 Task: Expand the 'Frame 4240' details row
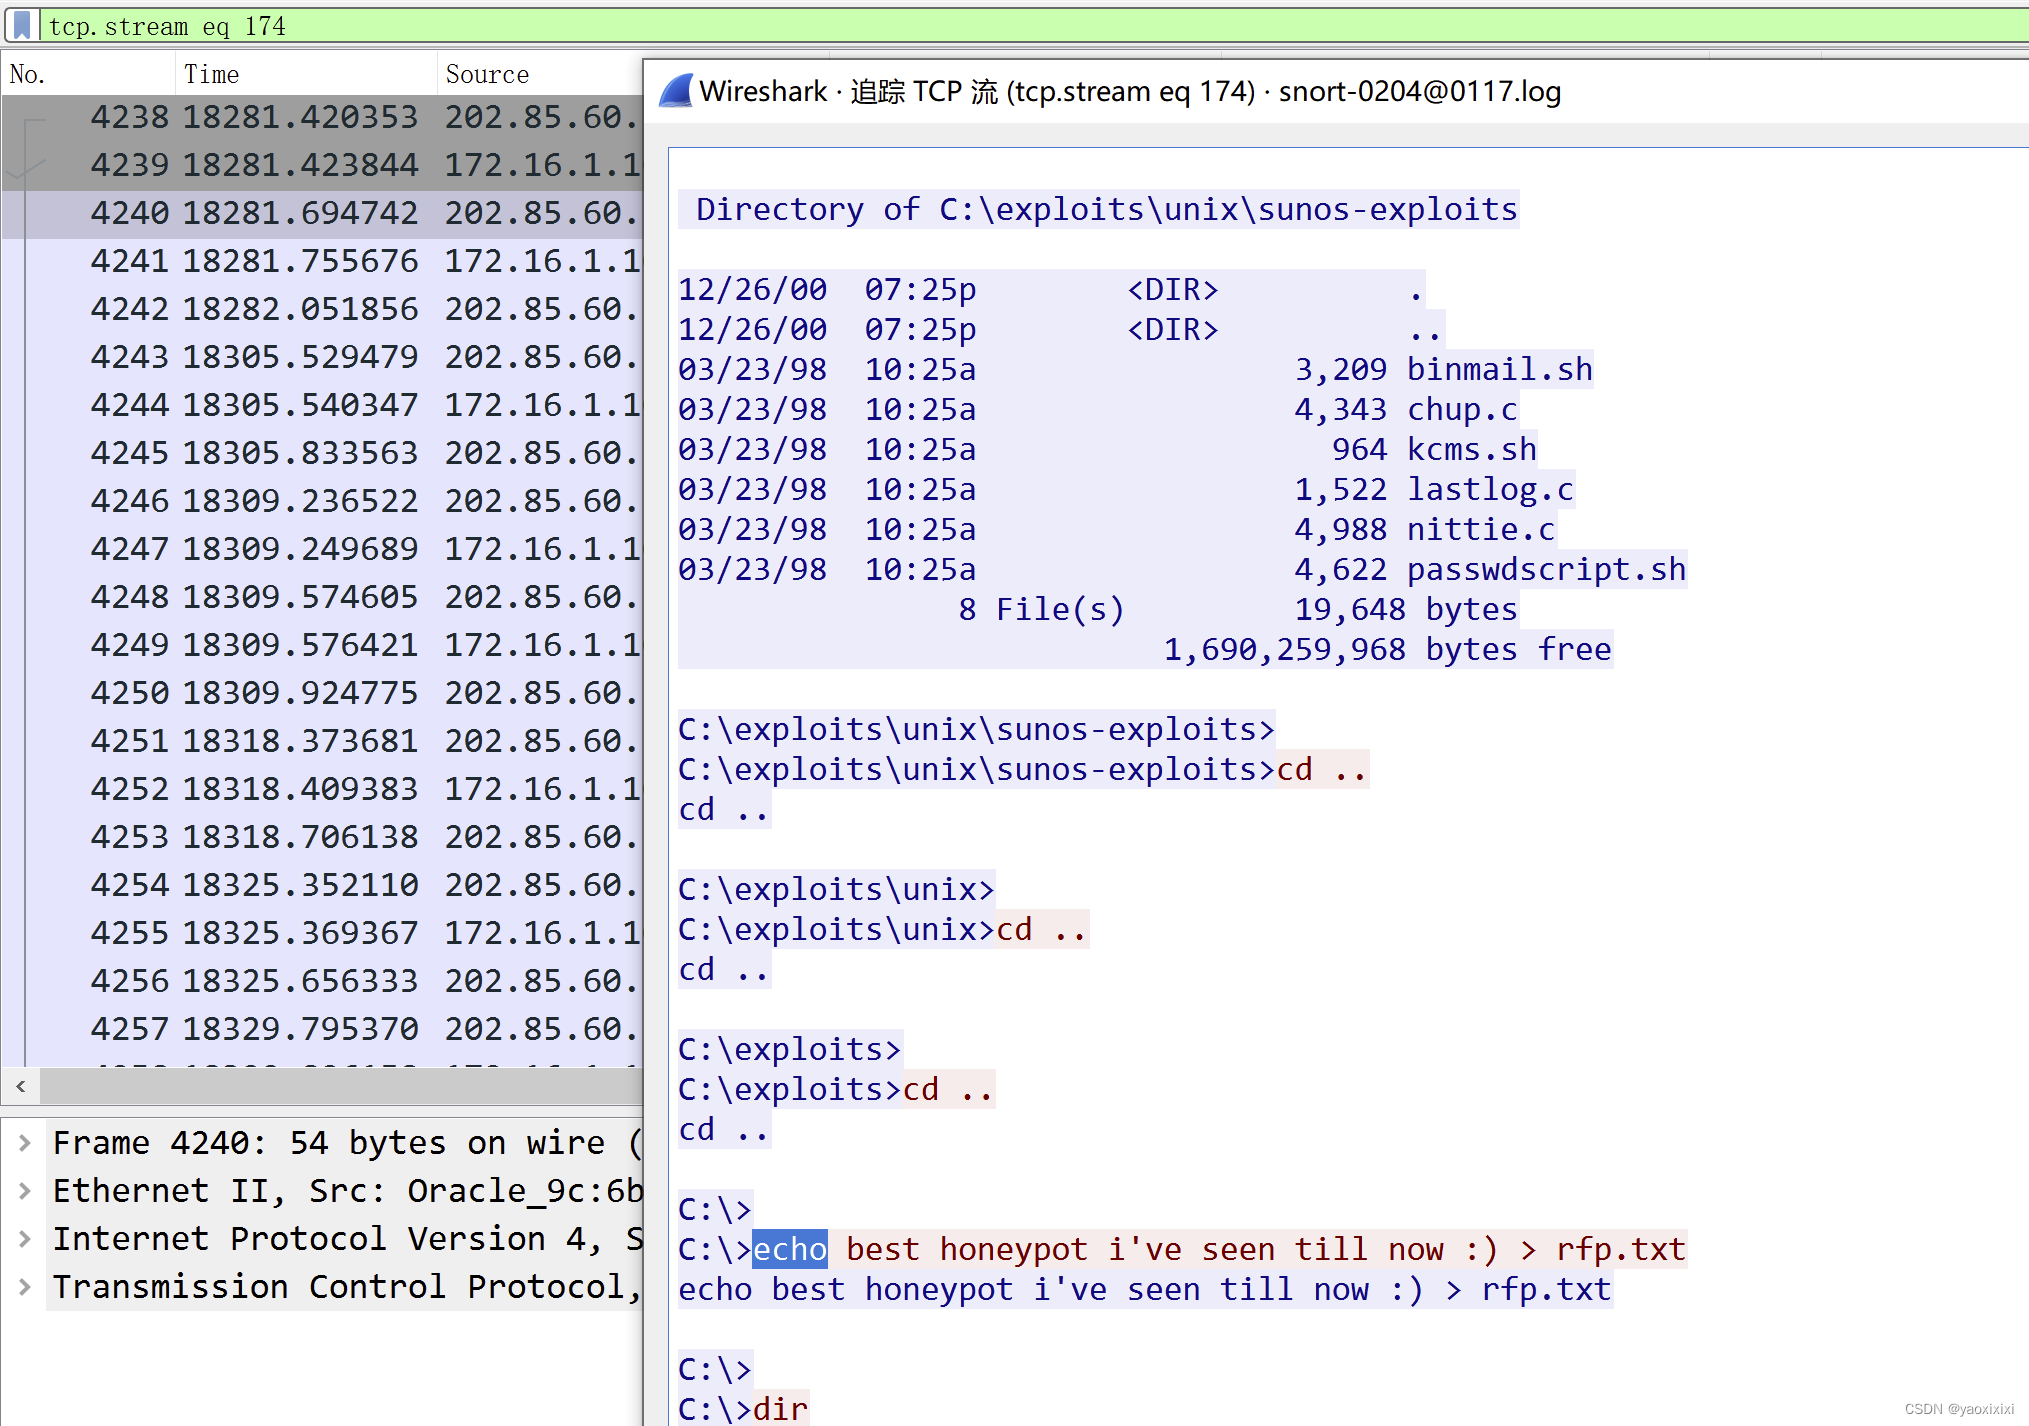(x=25, y=1143)
